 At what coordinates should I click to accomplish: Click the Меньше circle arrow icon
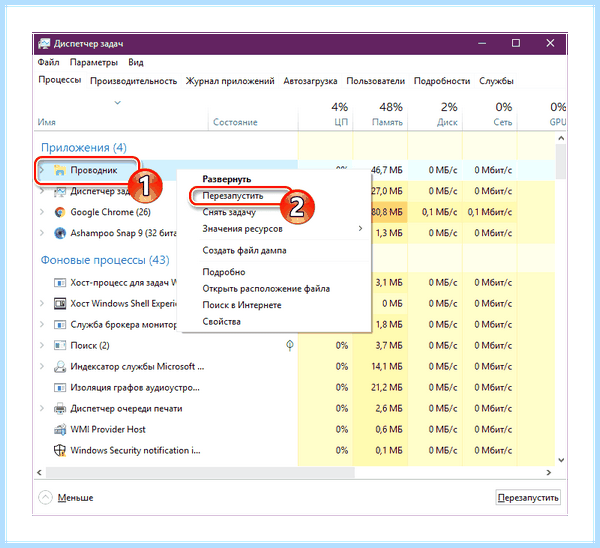tap(45, 497)
